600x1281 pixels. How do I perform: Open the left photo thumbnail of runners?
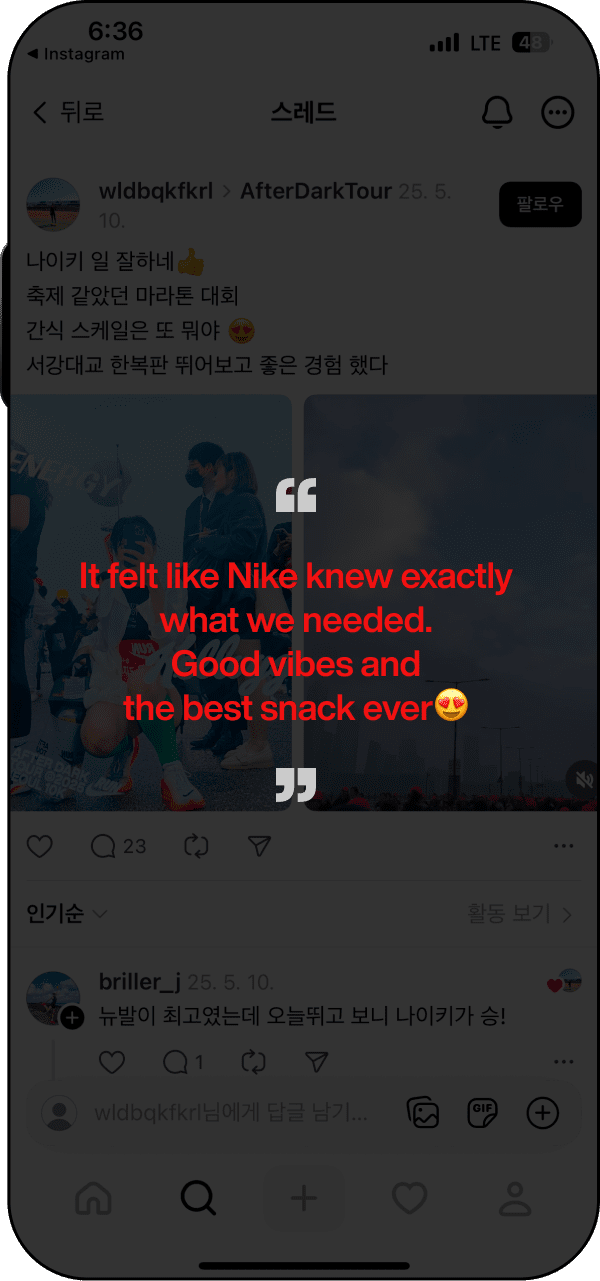pyautogui.click(x=150, y=602)
